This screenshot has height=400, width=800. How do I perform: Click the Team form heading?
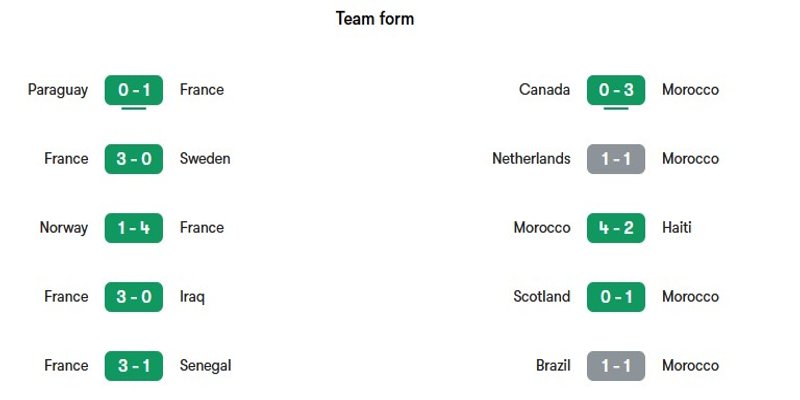375,19
